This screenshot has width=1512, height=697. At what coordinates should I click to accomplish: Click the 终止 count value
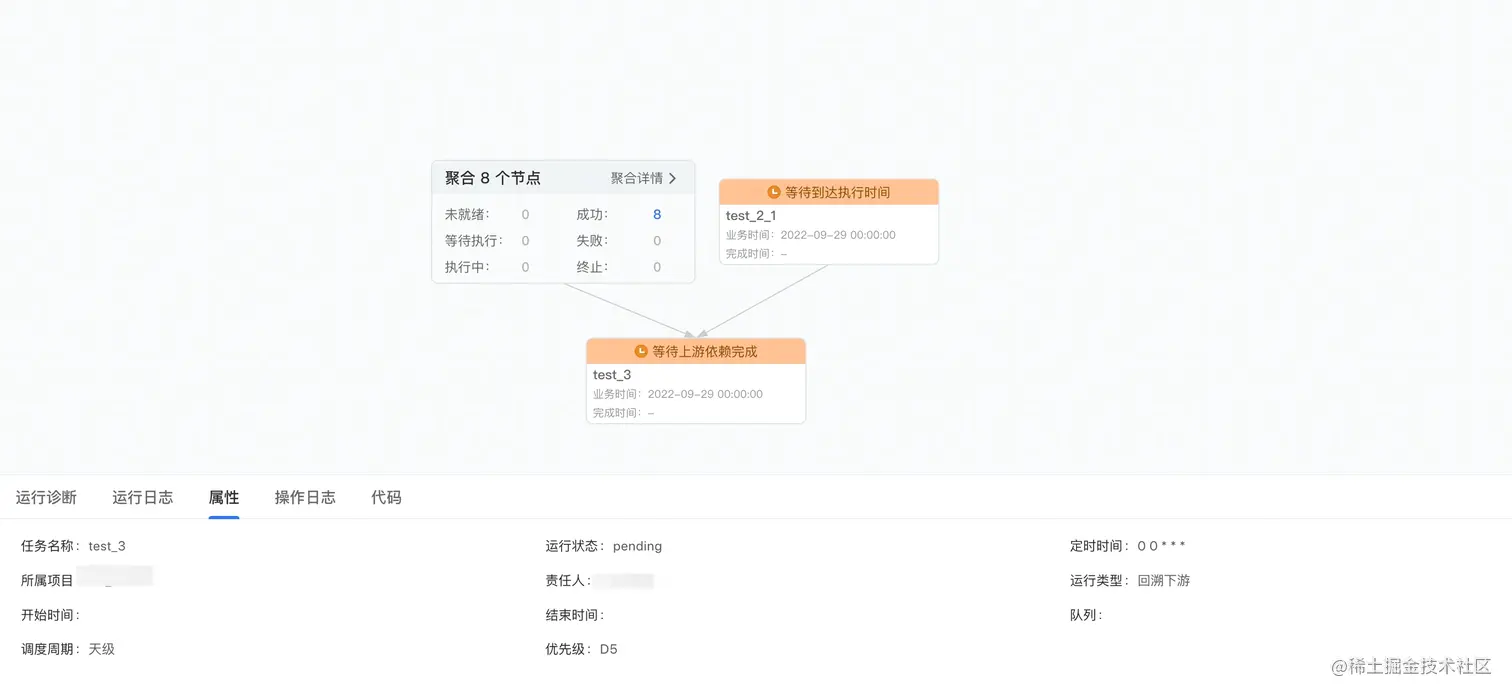pos(657,267)
